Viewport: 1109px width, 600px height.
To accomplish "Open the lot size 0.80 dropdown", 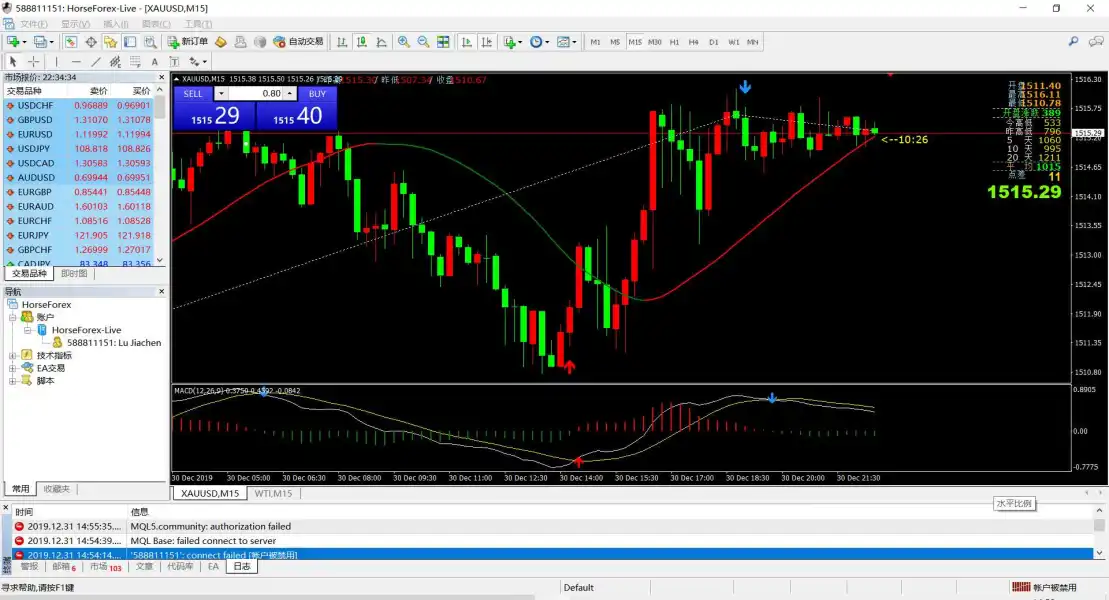I will [290, 94].
